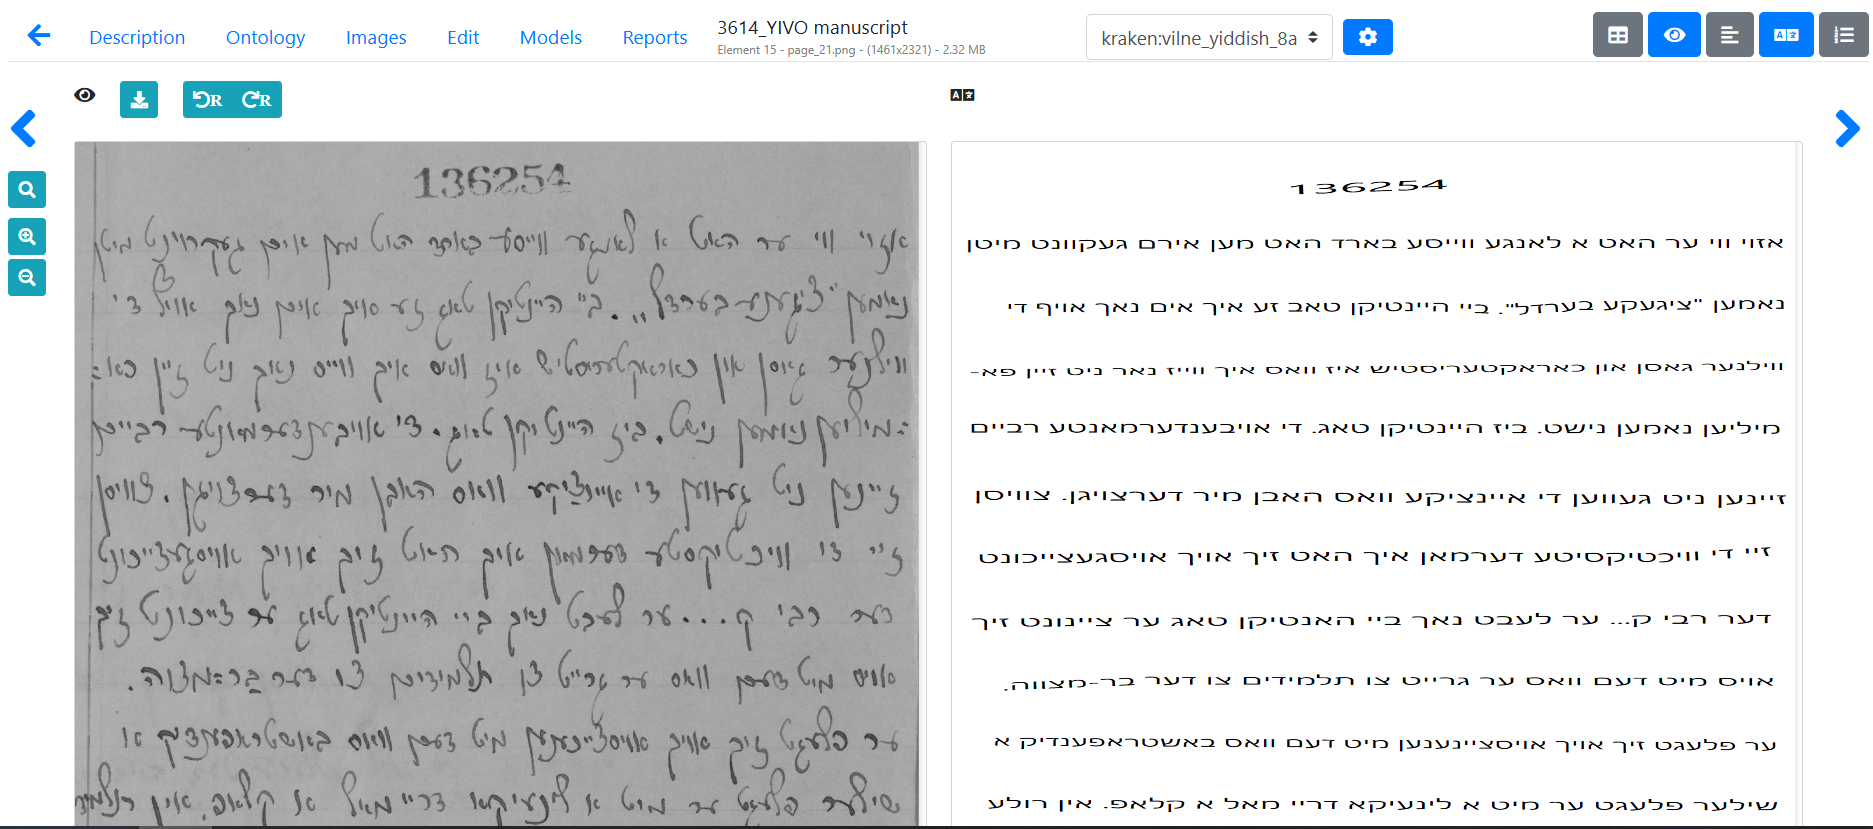This screenshot has height=829, width=1873.
Task: Open transcription settings gear button
Action: coord(1367,37)
